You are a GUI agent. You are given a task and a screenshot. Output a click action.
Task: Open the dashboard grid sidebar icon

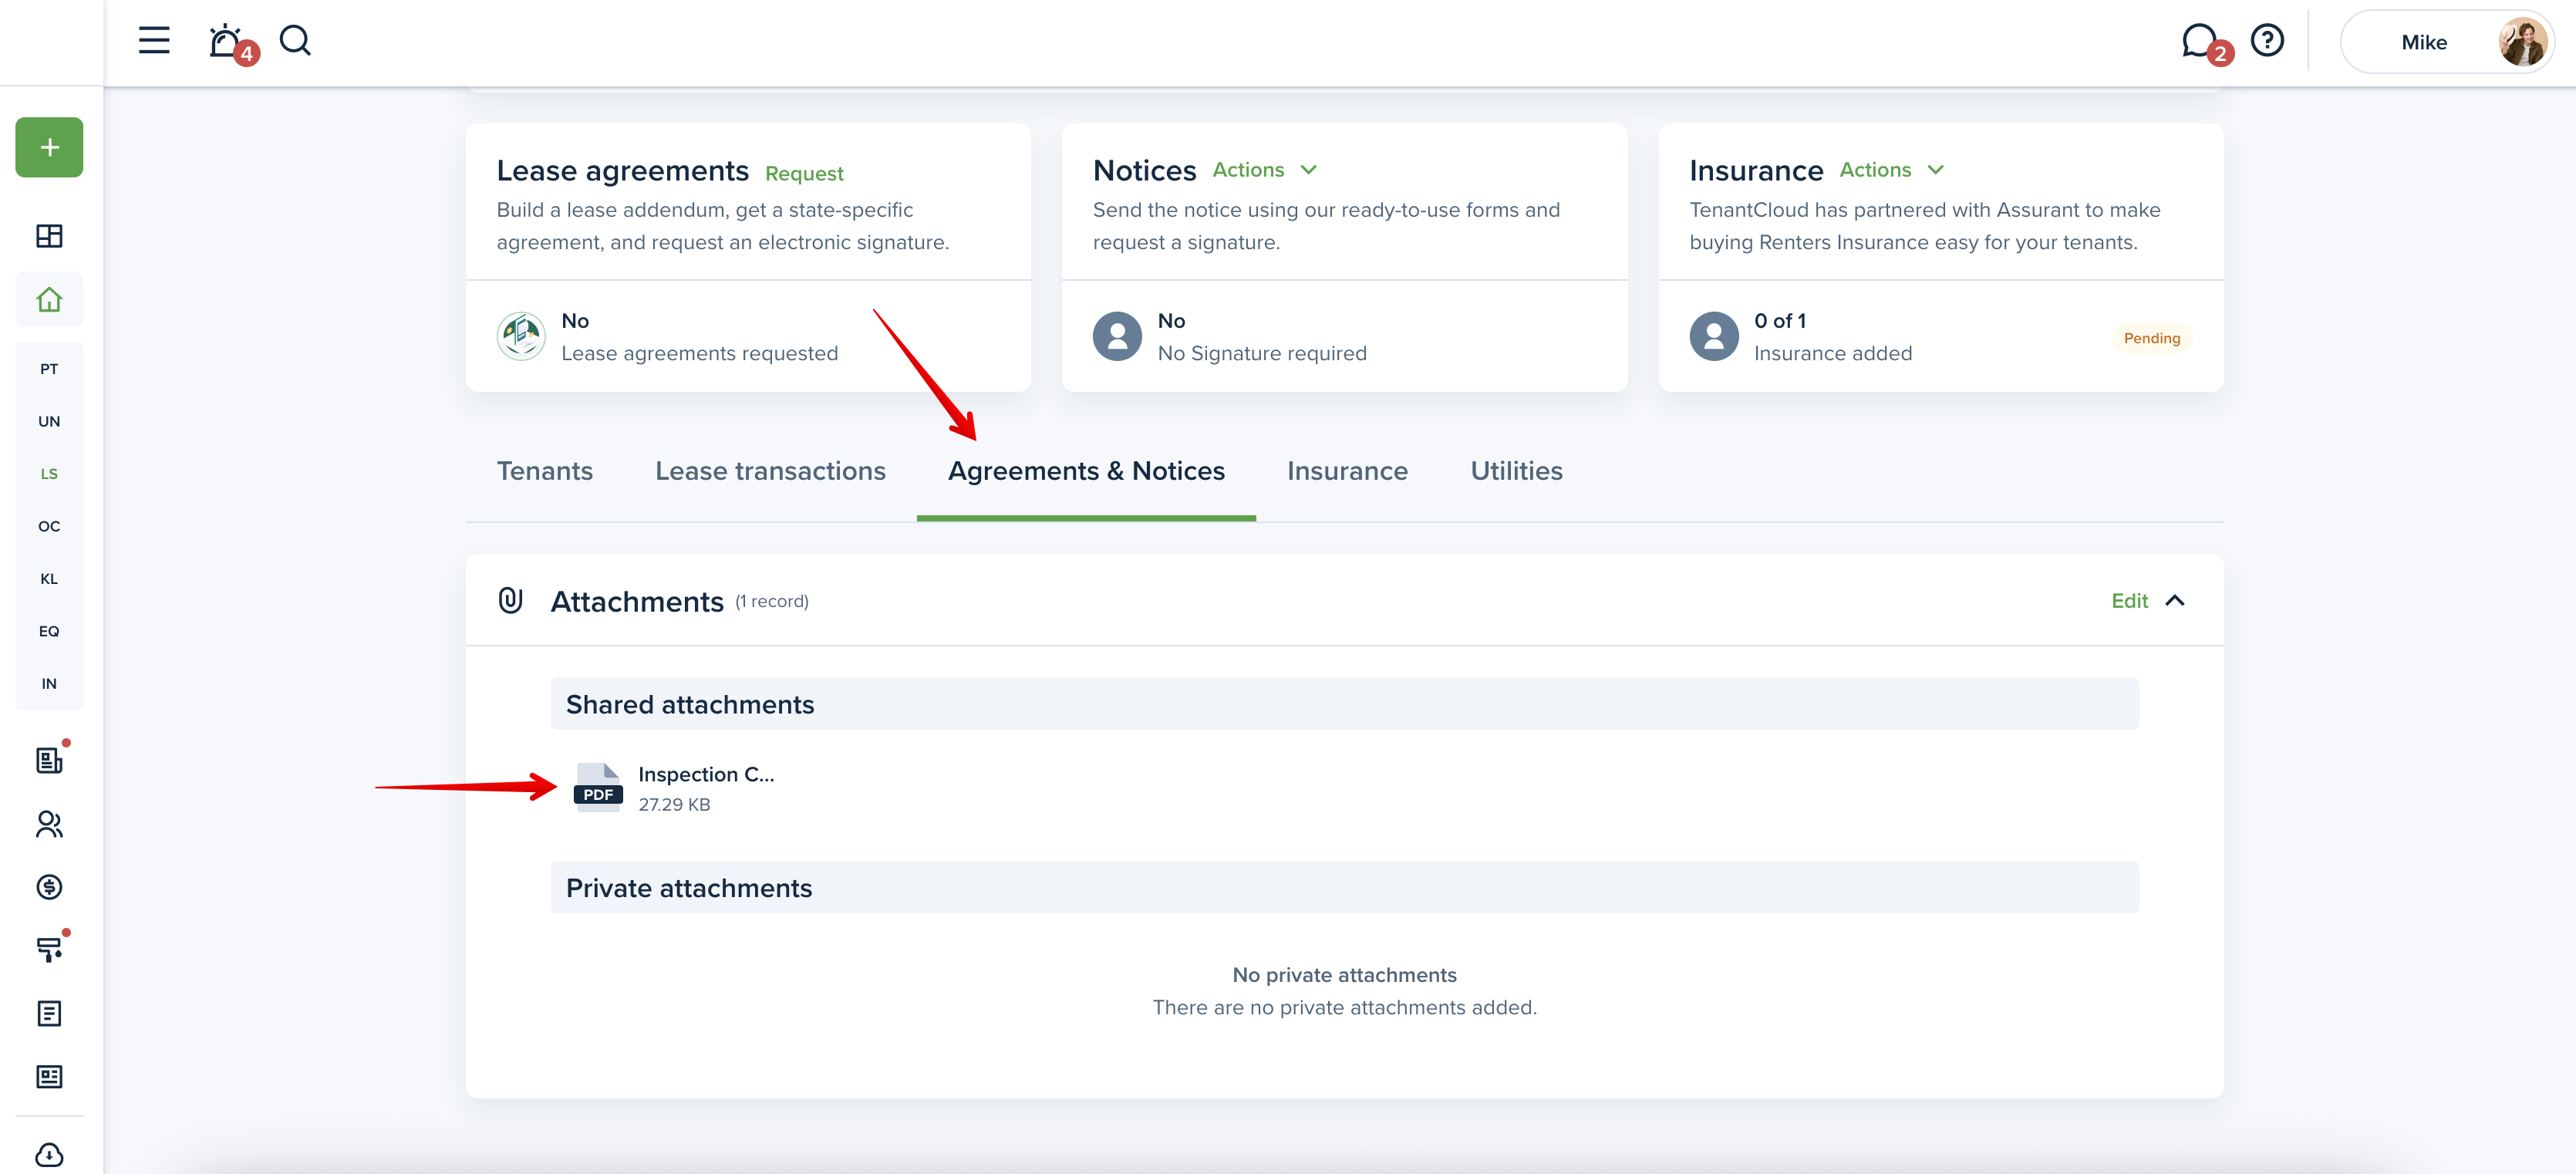pyautogui.click(x=49, y=236)
